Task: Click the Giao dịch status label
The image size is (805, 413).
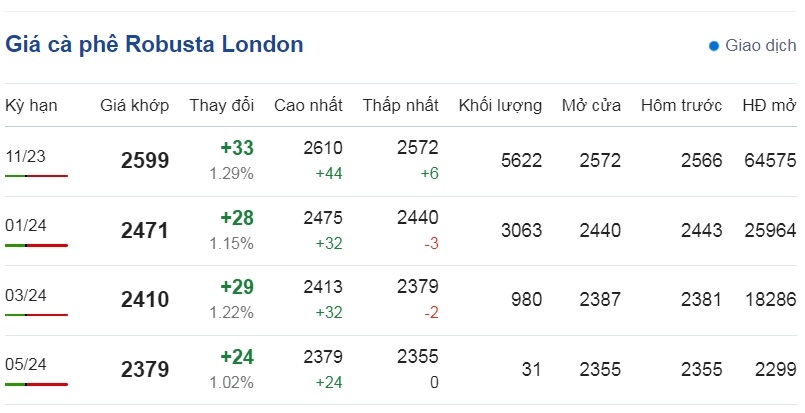Action: (x=760, y=46)
